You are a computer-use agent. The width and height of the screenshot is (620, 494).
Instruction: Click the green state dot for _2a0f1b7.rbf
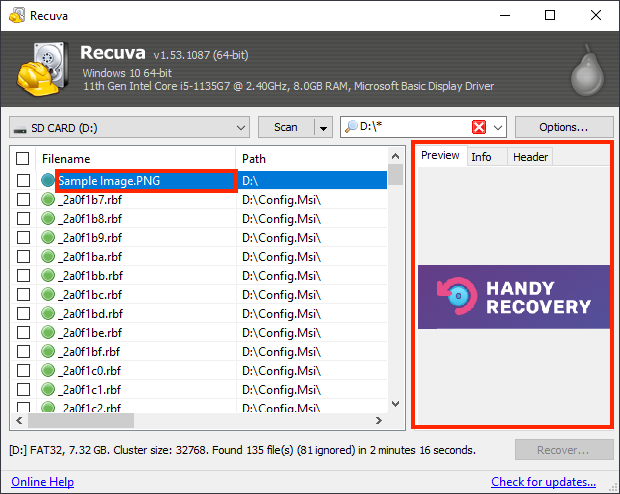(x=48, y=199)
